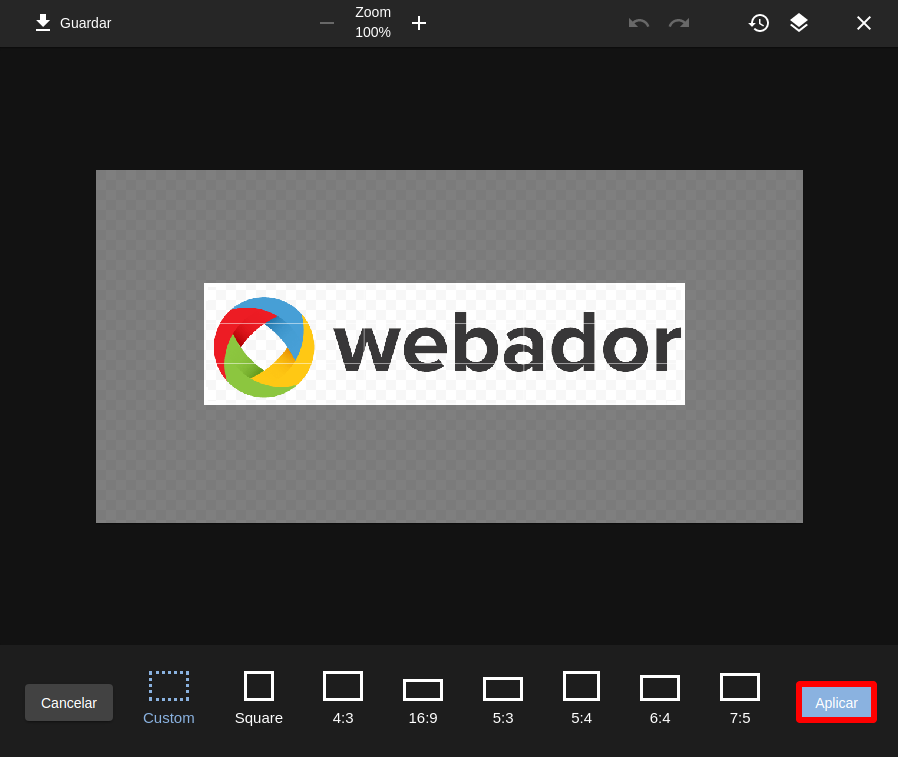Viewport: 898px width, 757px height.
Task: Apply the crop with Aplicar
Action: [x=836, y=703]
